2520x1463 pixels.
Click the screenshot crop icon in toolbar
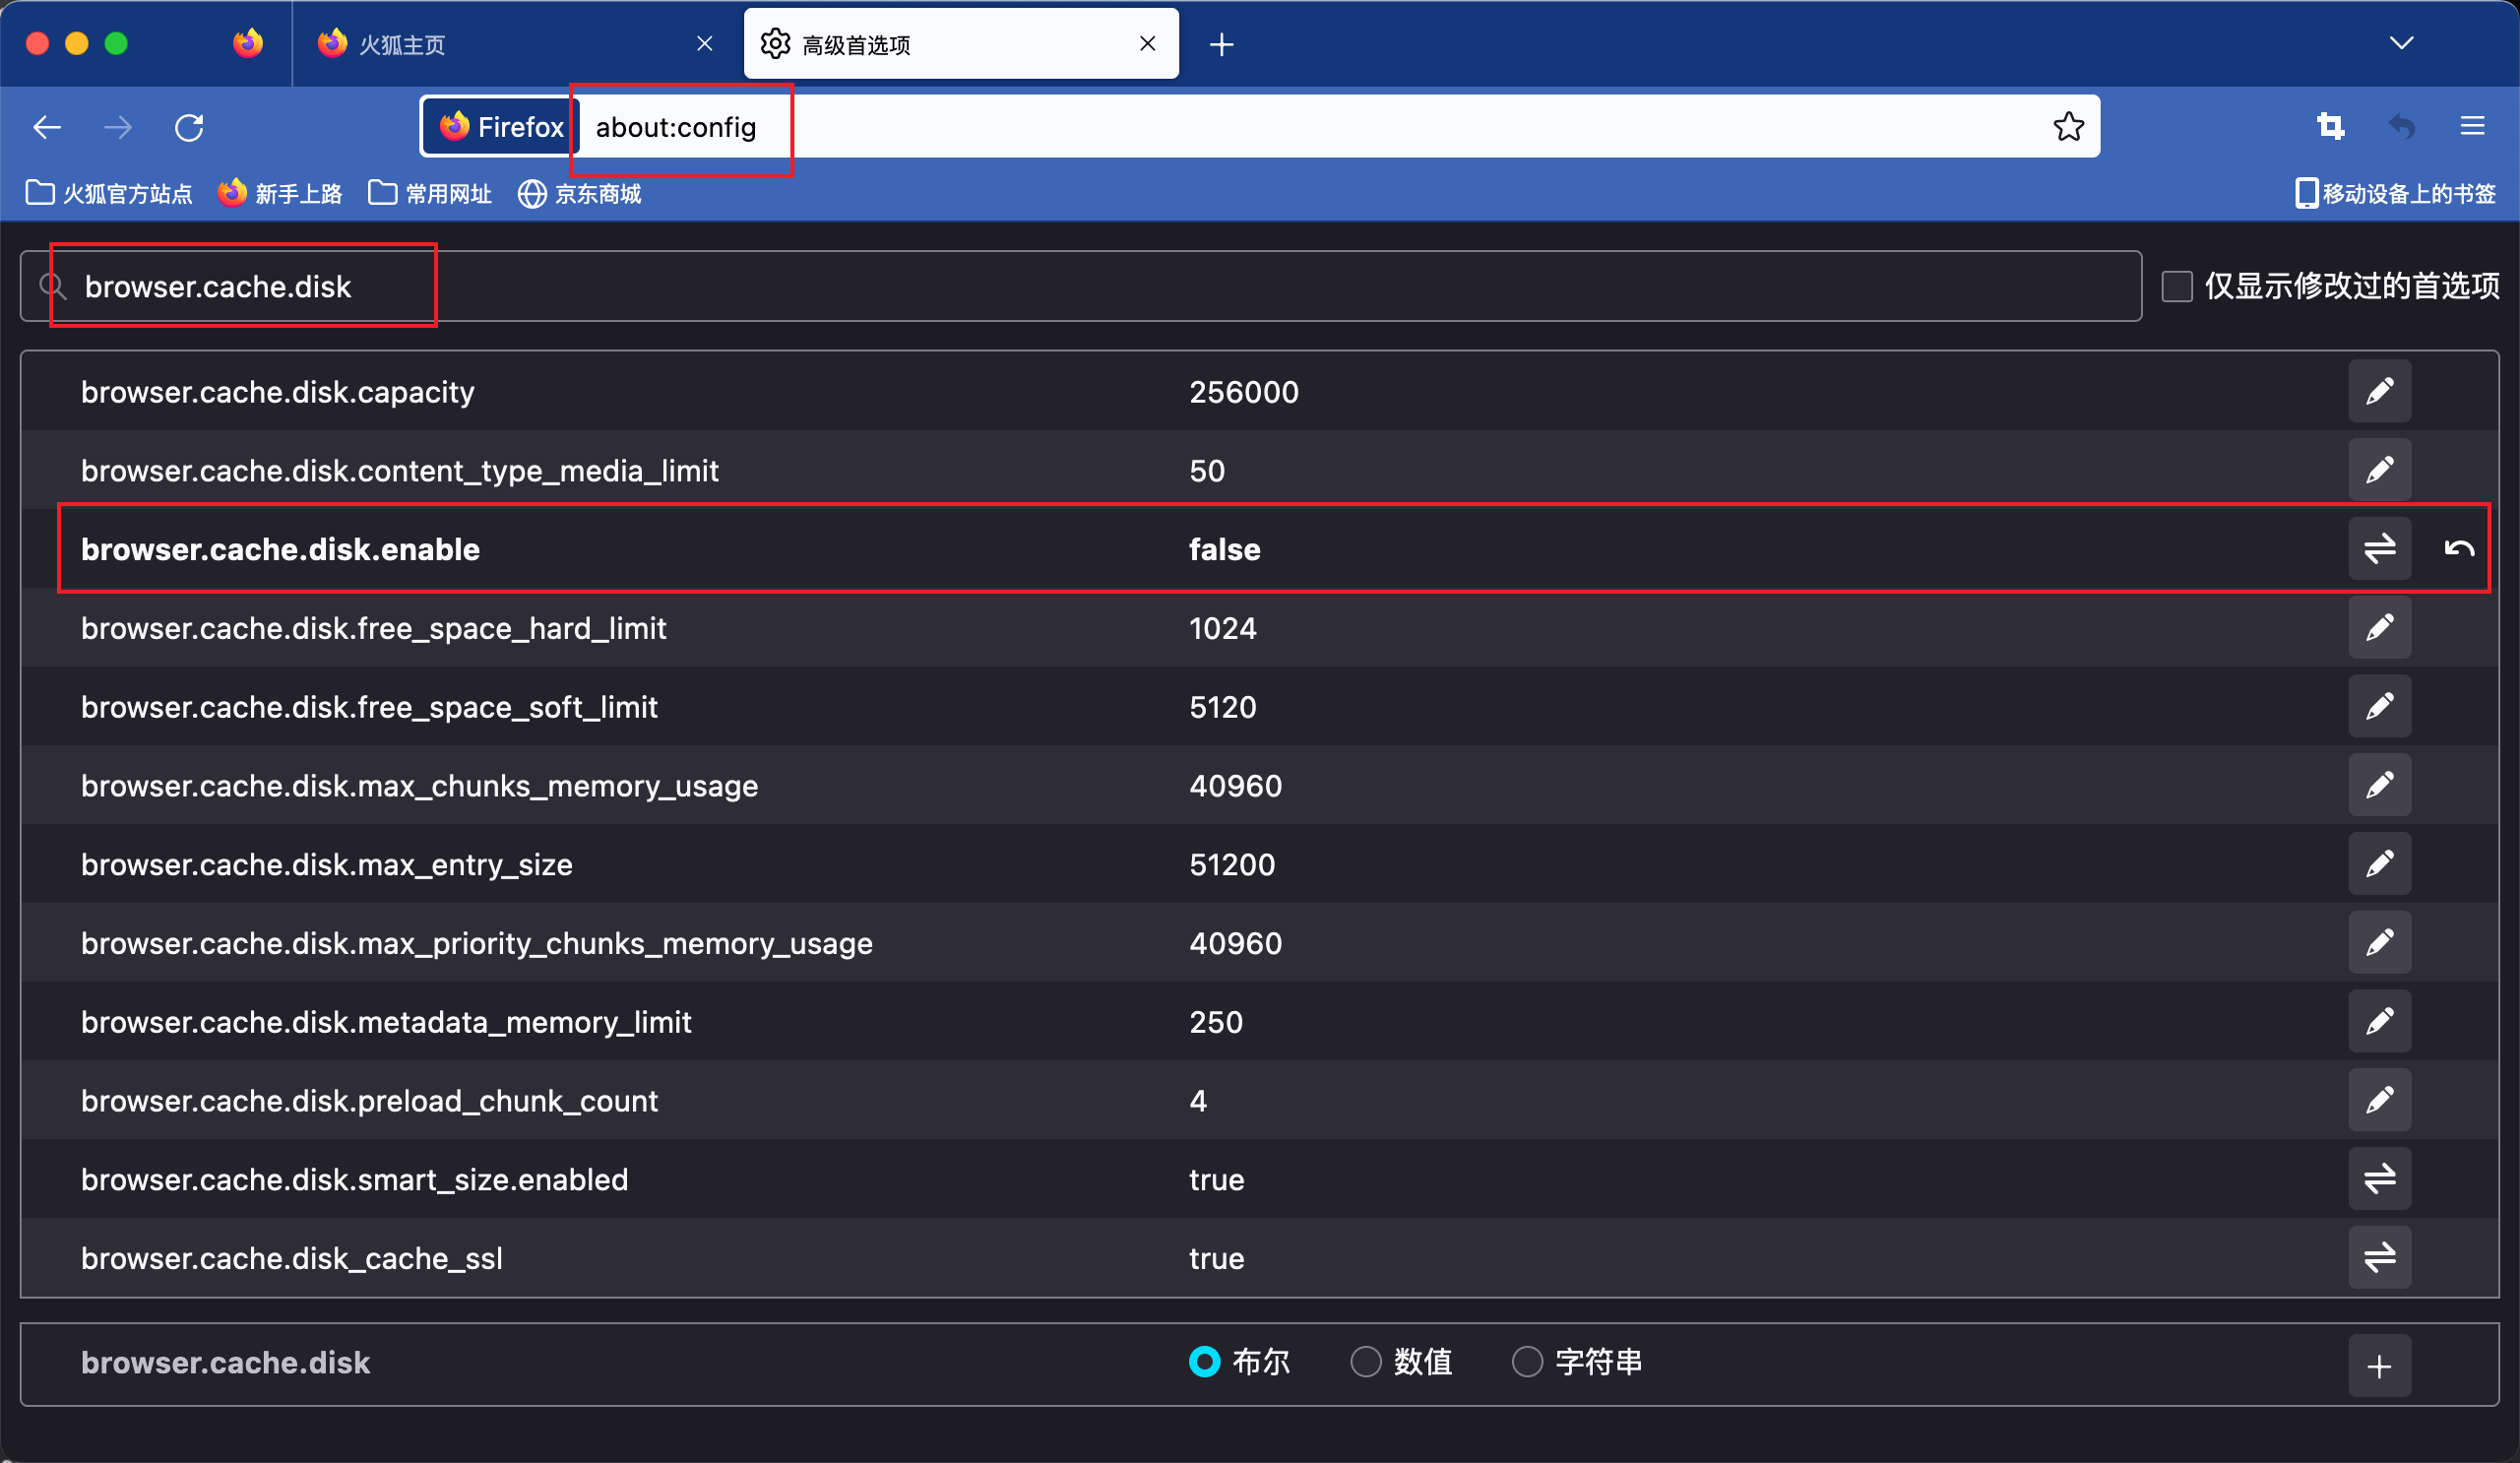click(2330, 127)
